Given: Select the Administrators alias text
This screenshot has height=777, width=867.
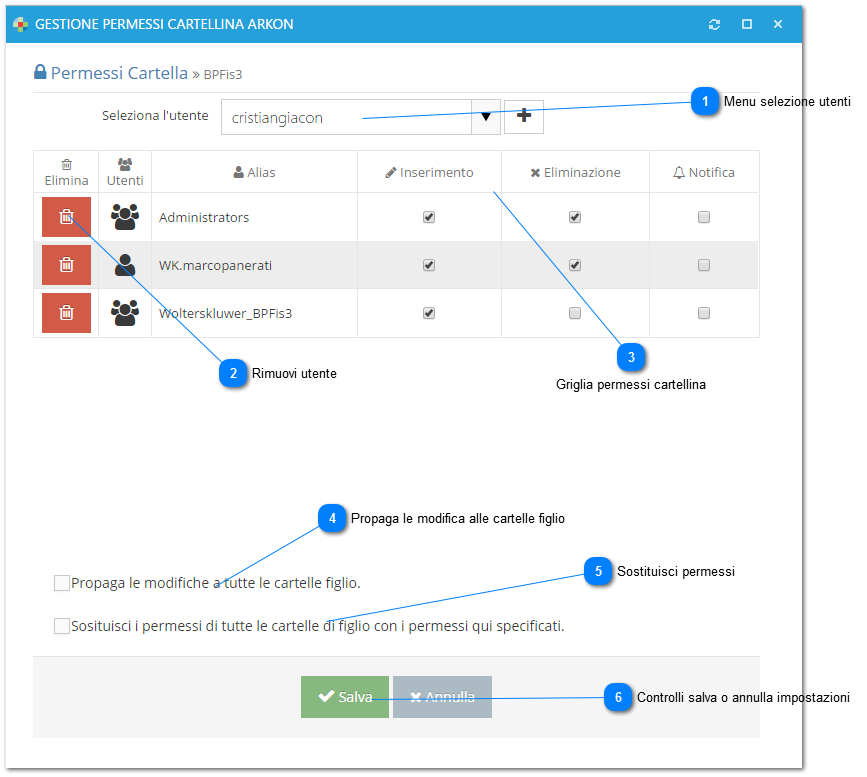Looking at the screenshot, I should point(204,217).
